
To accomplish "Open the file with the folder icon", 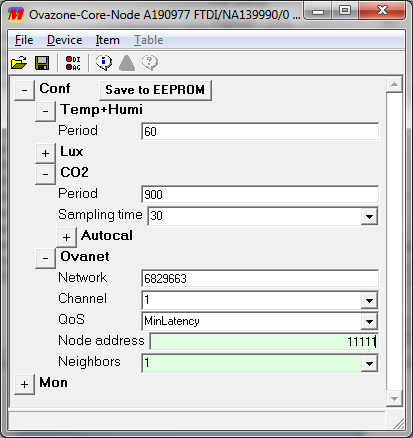I will (19, 63).
